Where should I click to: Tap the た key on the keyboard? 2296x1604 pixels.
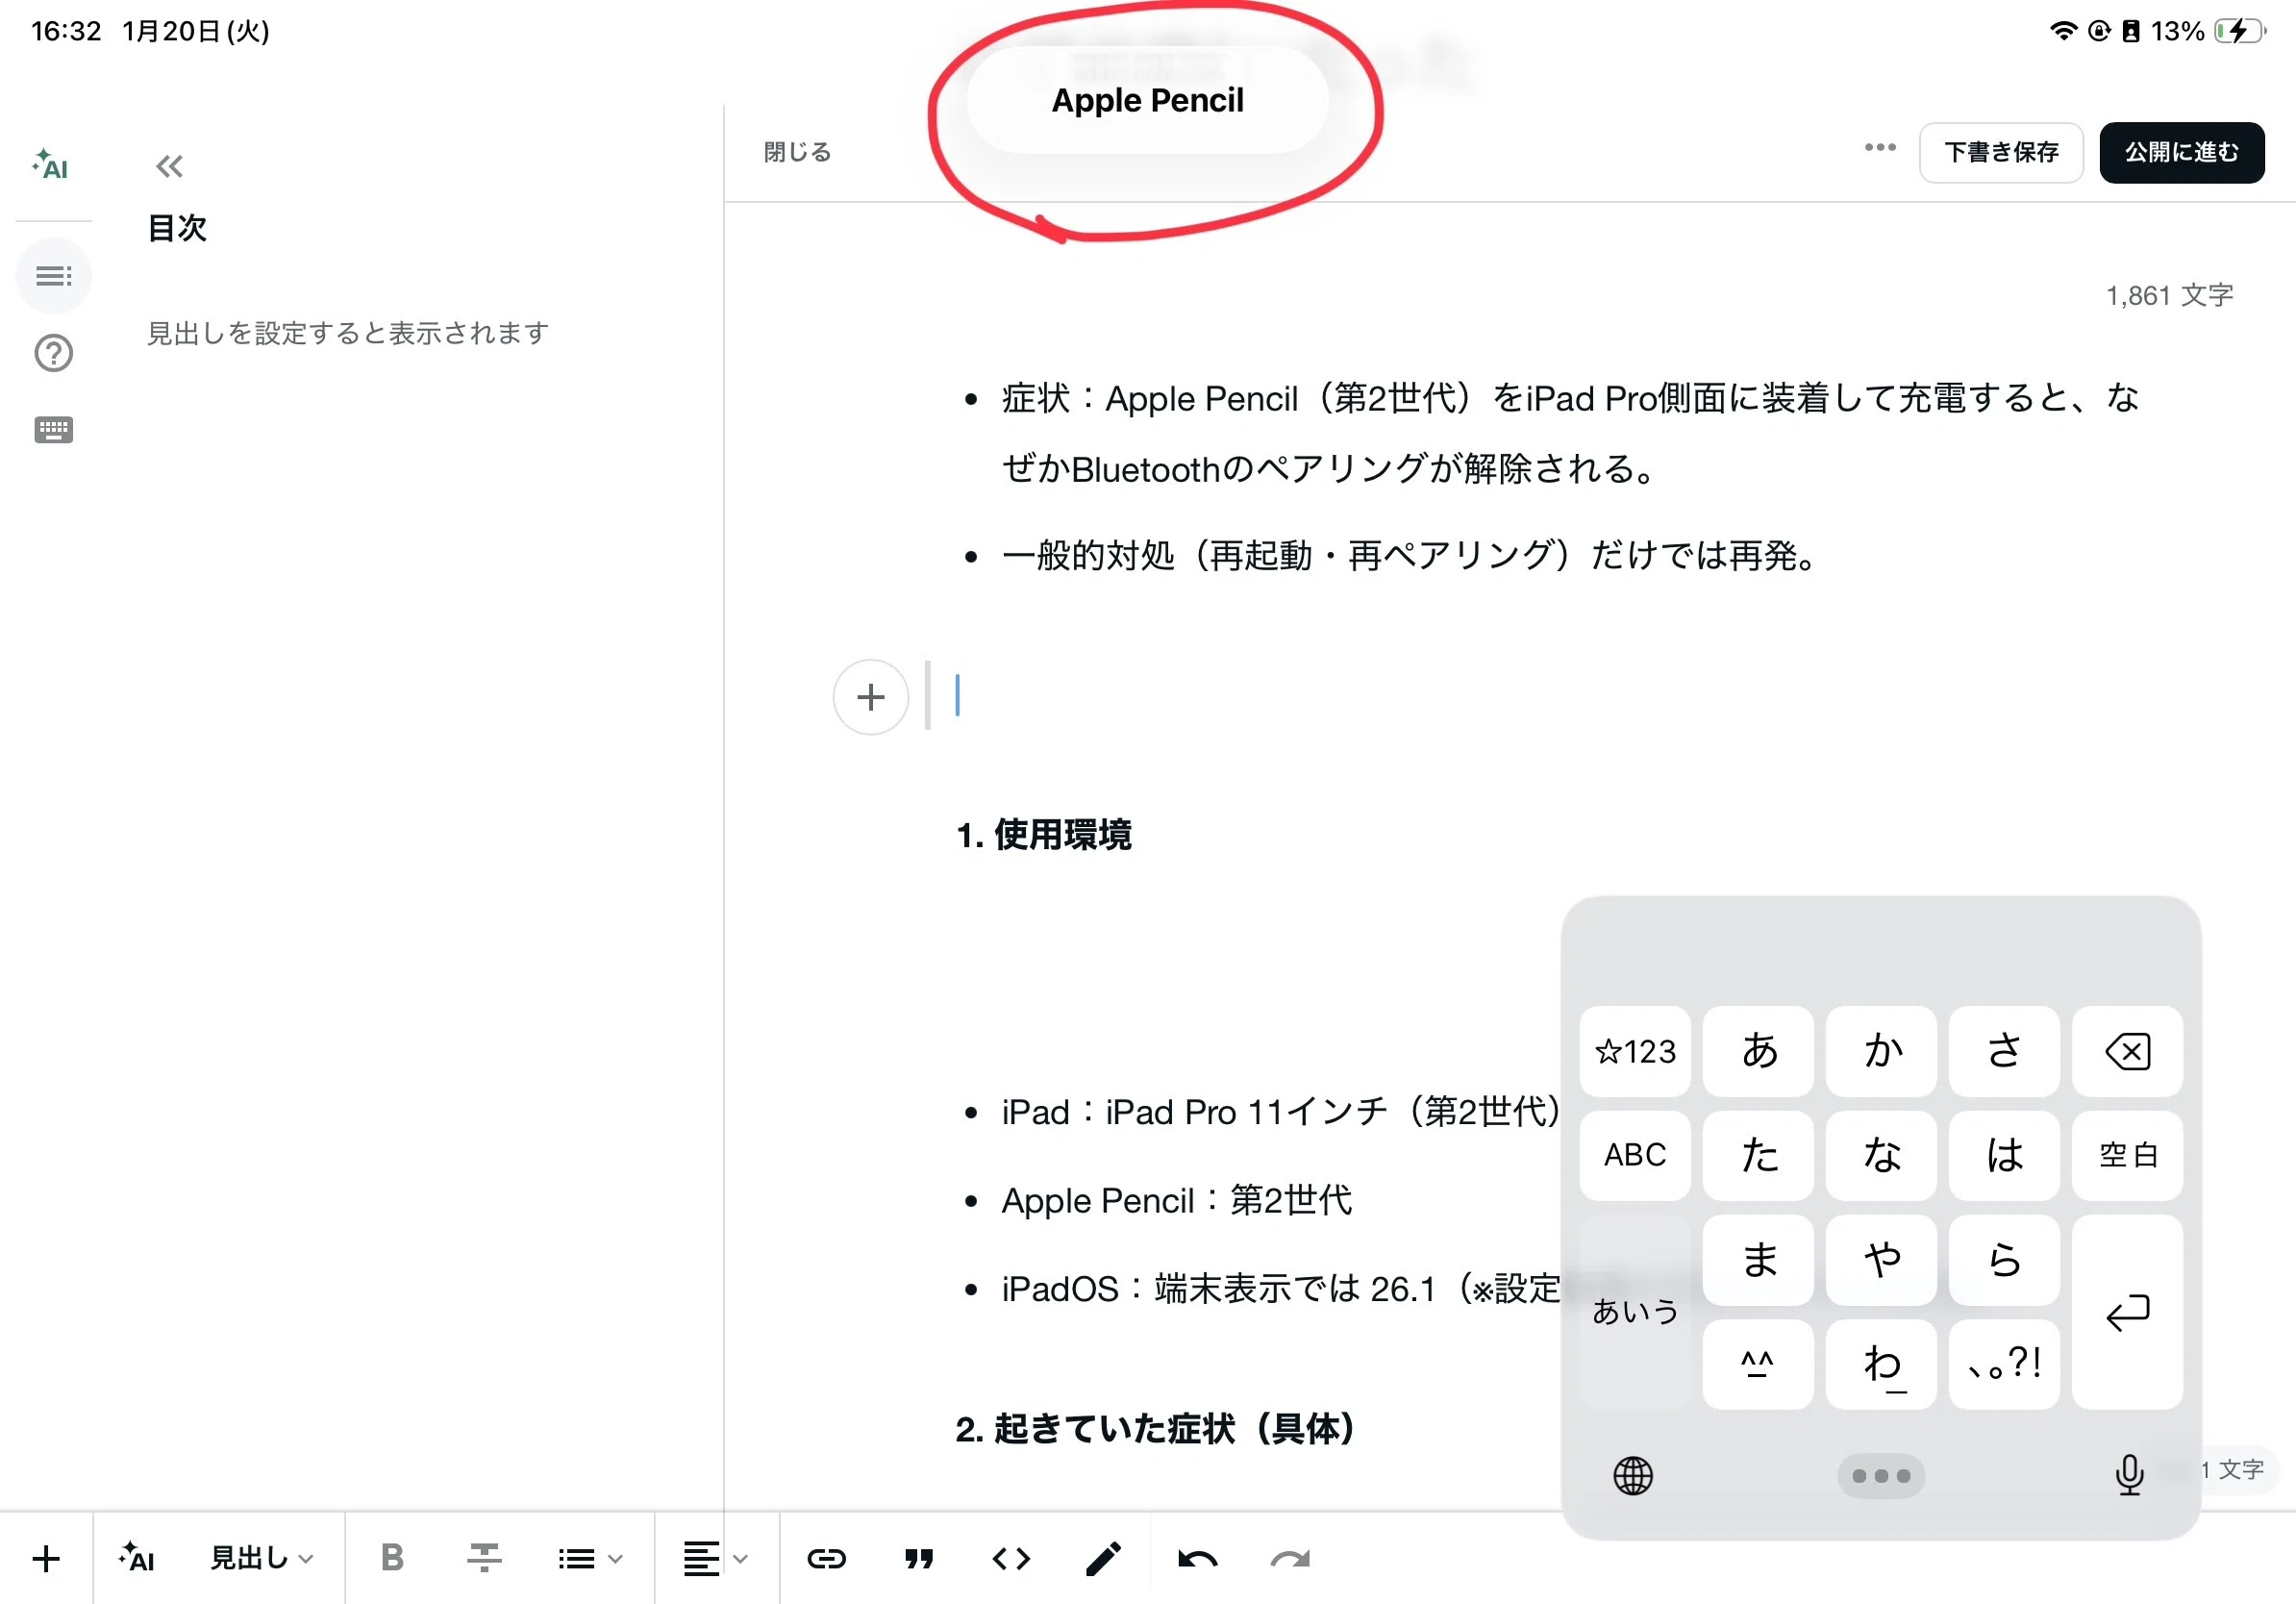click(x=1758, y=1155)
